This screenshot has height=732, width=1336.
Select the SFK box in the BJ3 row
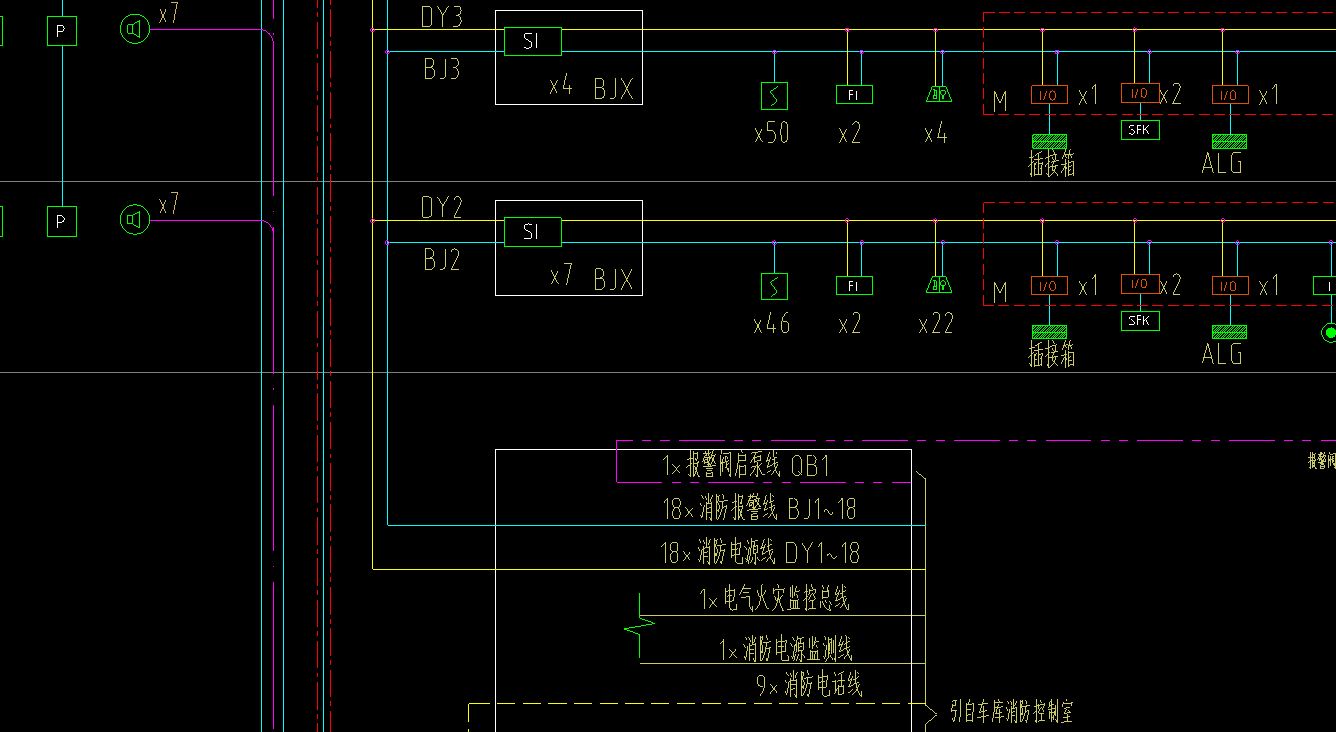pyautogui.click(x=1140, y=130)
